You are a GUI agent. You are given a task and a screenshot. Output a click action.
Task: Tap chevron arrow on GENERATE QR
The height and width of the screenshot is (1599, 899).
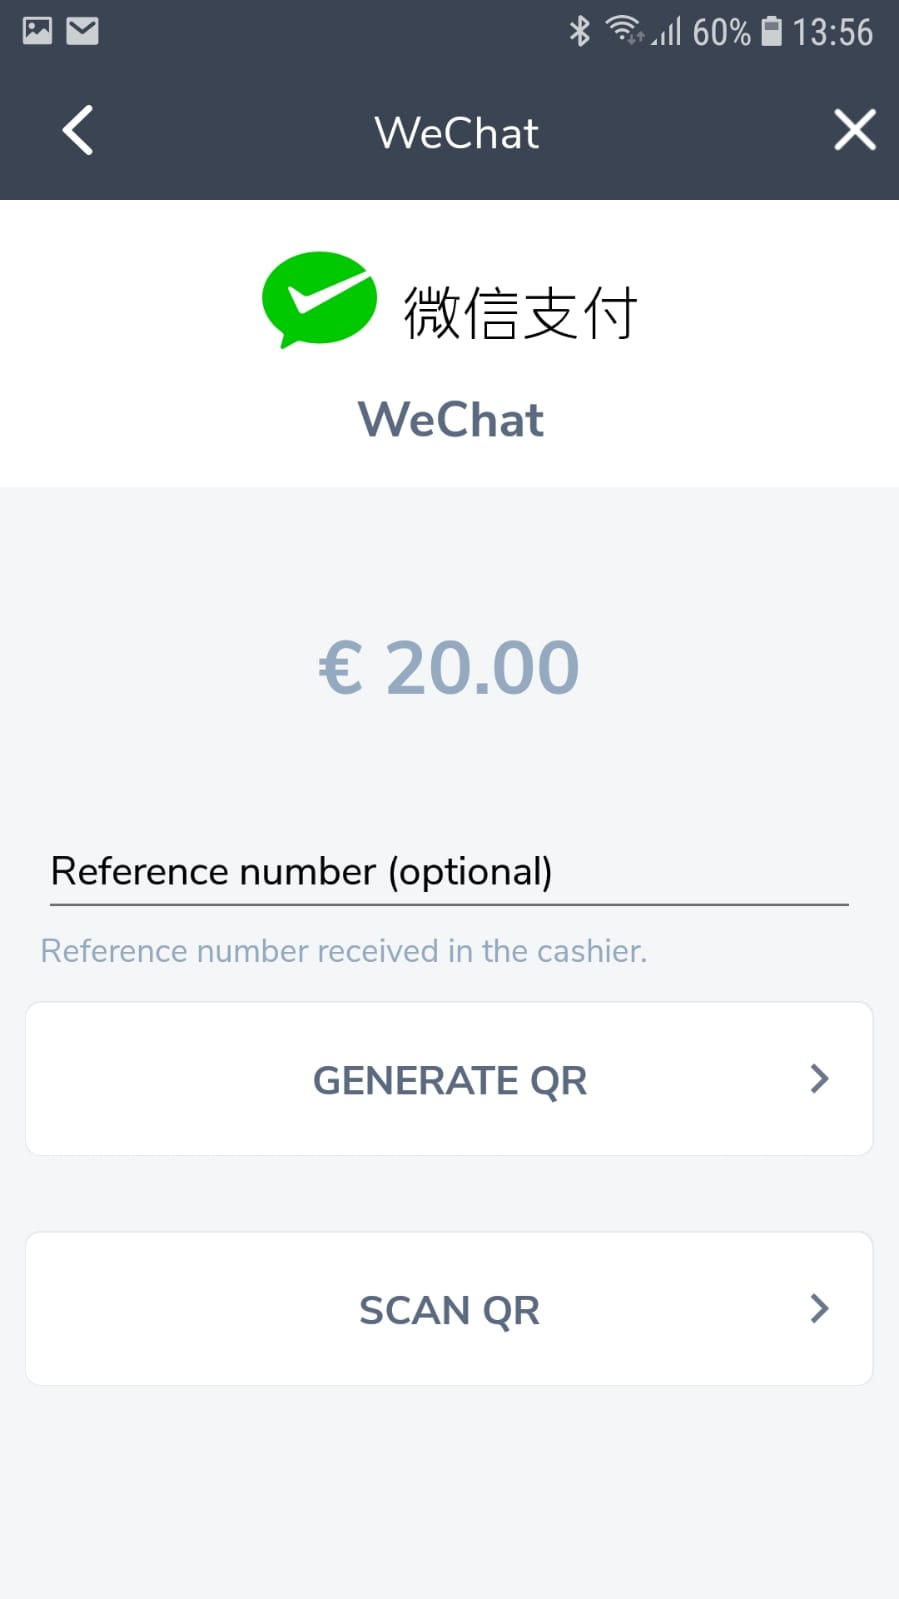tap(819, 1078)
